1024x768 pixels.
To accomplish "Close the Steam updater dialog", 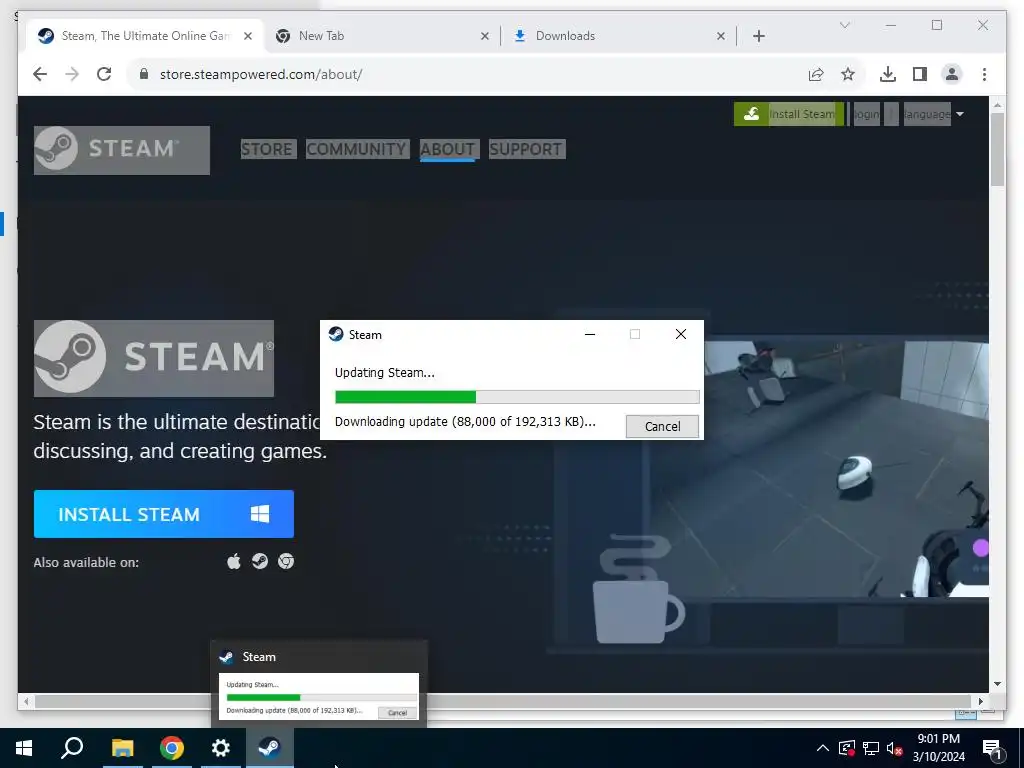I will point(680,334).
